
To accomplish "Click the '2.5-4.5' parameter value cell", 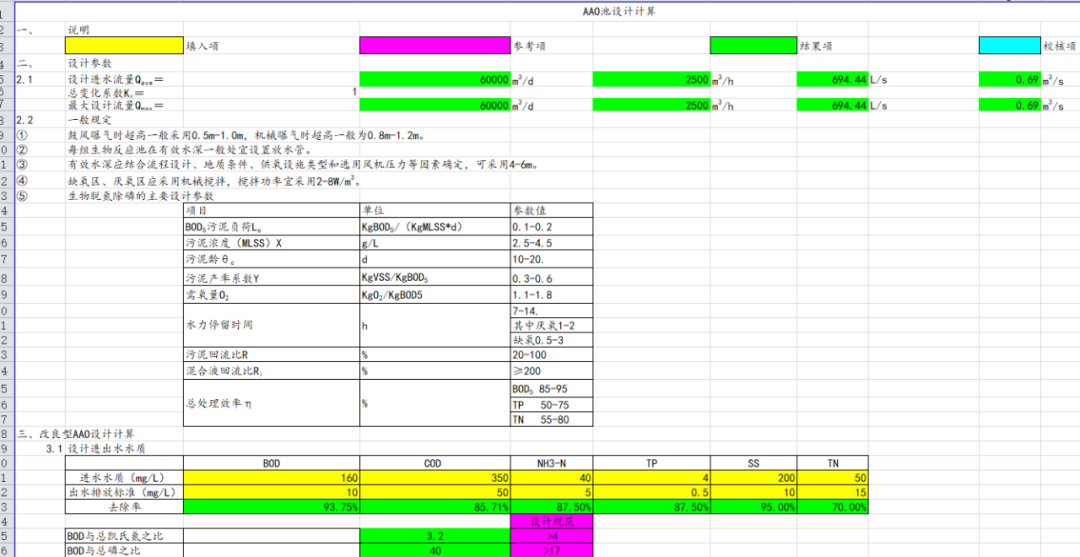I will [551, 243].
